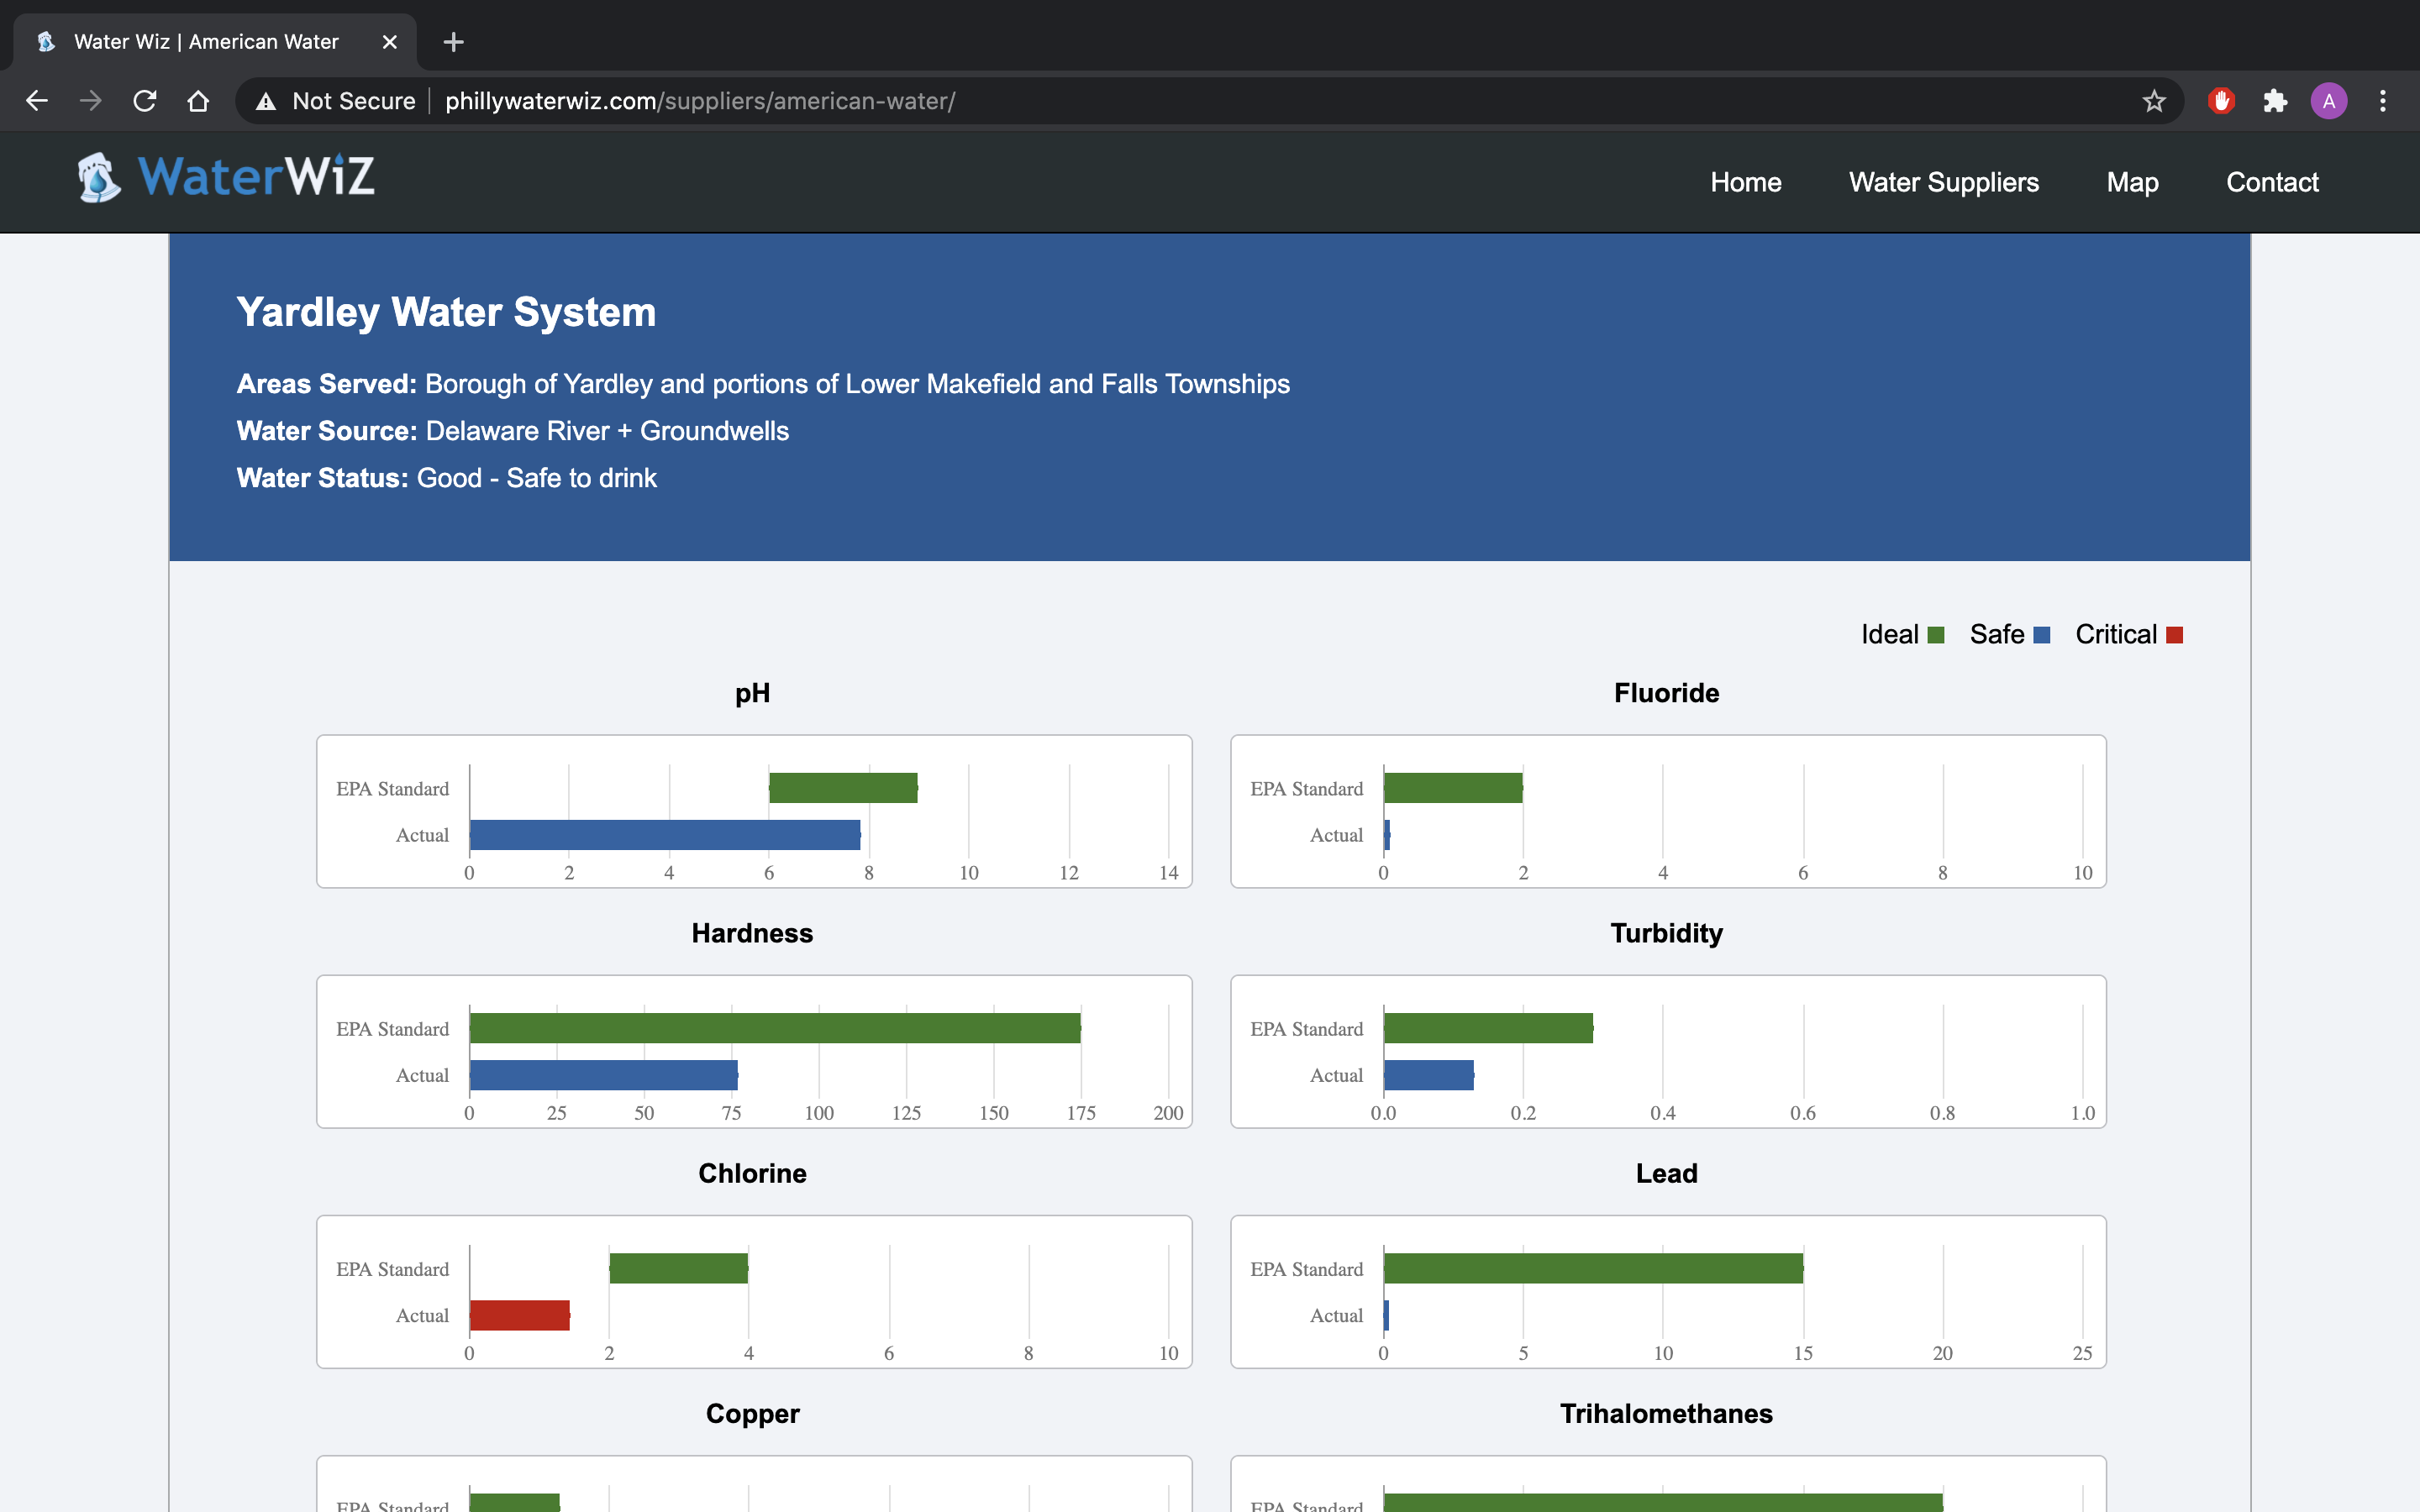Open the Contact page link
Screen dimensions: 2420x1512
point(2272,182)
